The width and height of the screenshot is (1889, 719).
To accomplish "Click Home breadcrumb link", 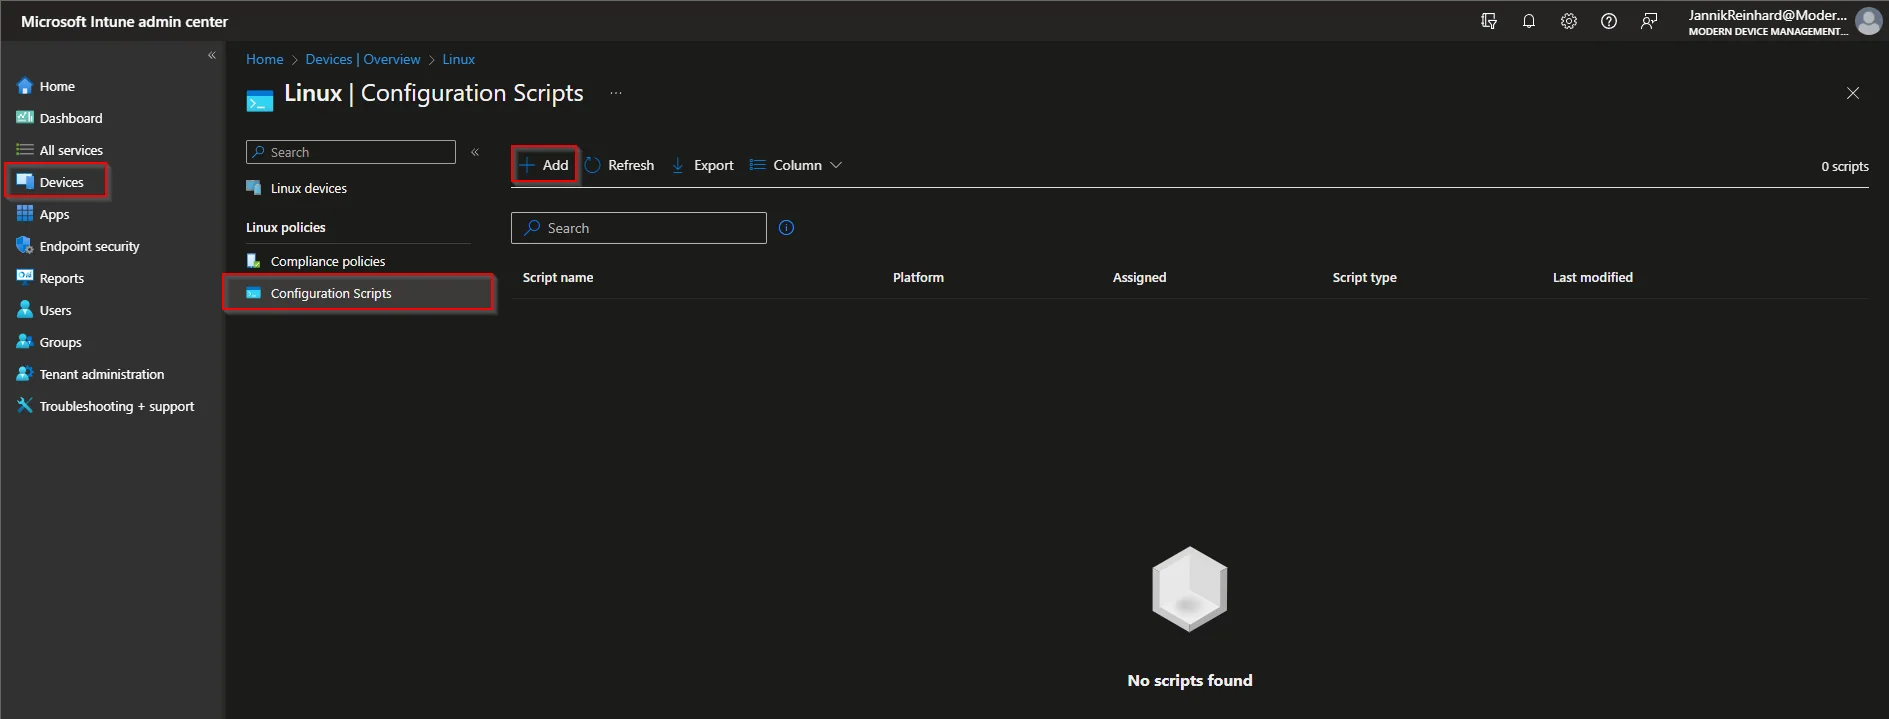I will [265, 59].
